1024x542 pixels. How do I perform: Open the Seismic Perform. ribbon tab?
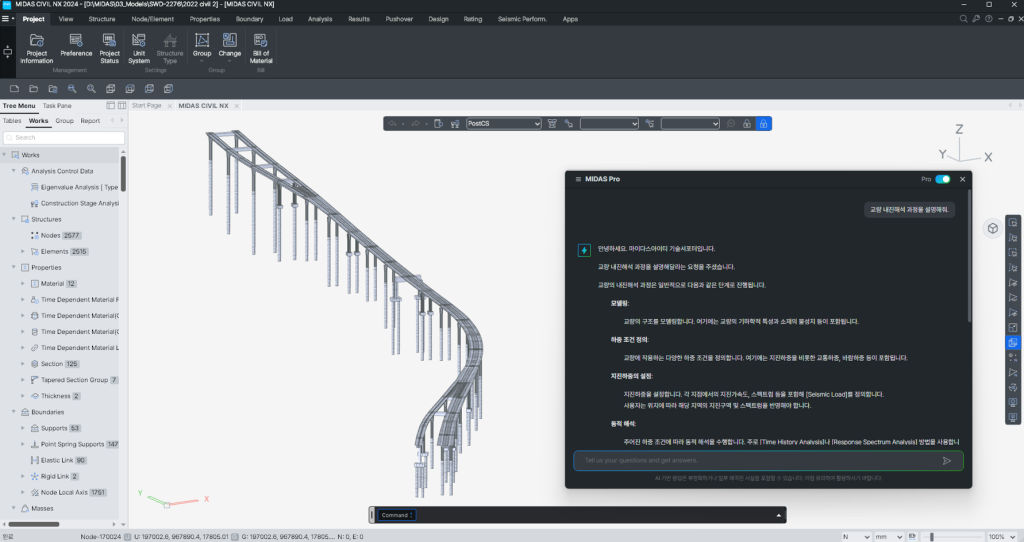coord(522,19)
